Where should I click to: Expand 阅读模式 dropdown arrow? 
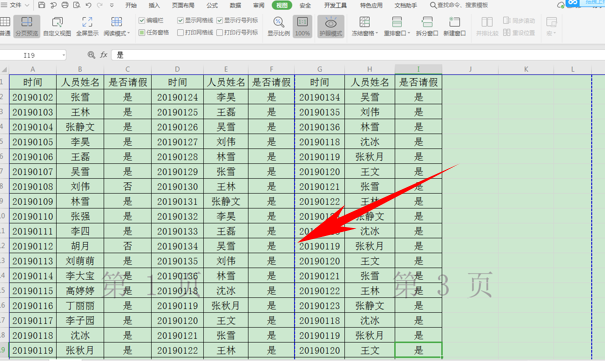(128, 34)
